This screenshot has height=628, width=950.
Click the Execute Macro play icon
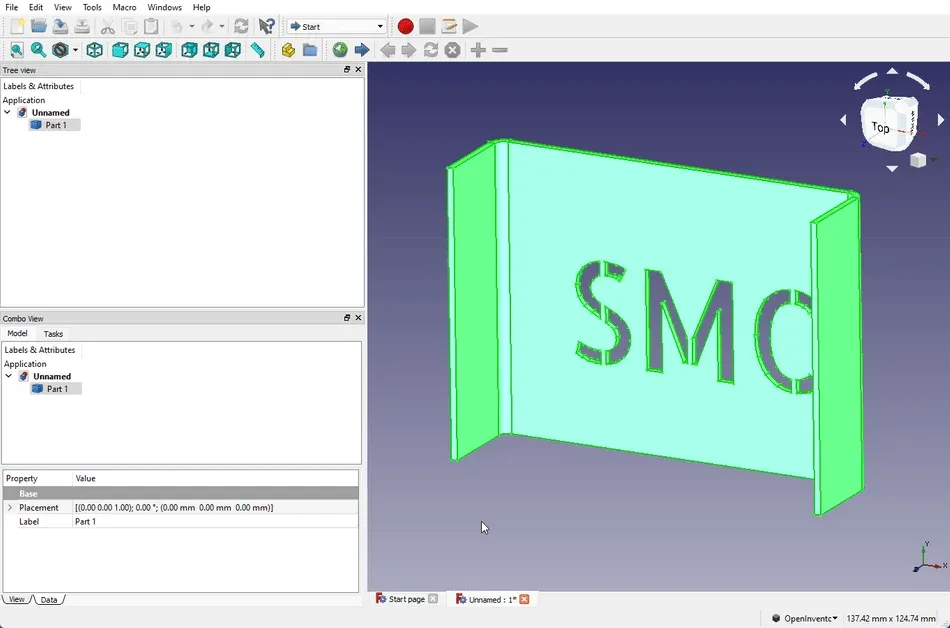(x=470, y=26)
